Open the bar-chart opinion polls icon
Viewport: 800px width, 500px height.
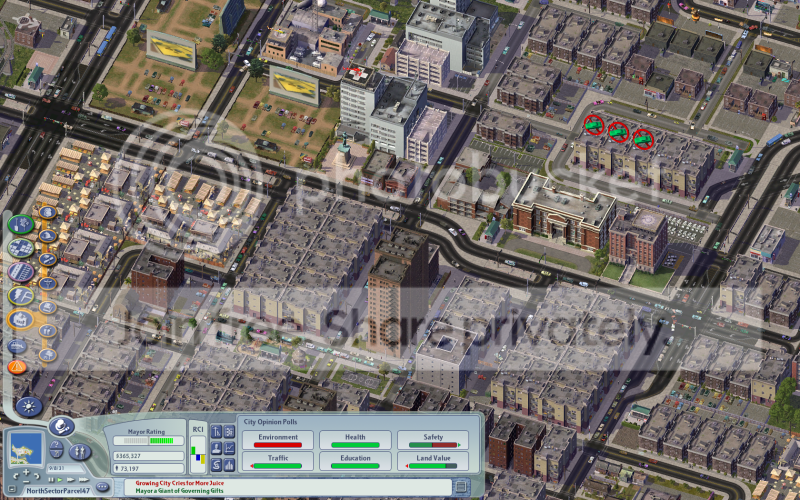[229, 465]
